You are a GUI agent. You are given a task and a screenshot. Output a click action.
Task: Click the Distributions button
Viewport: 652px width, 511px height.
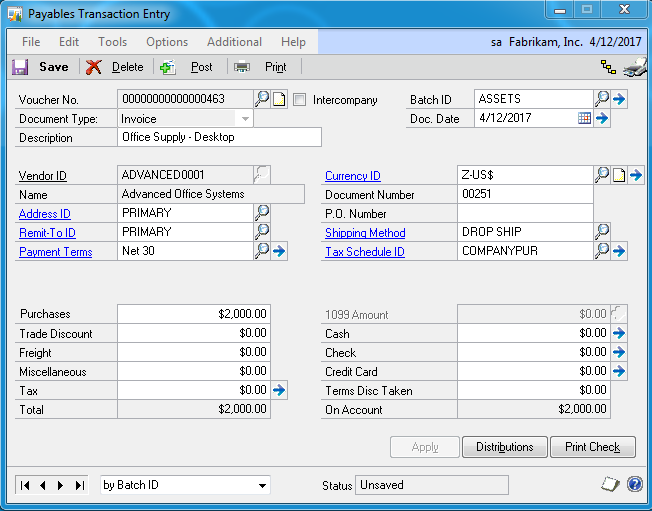pyautogui.click(x=505, y=447)
